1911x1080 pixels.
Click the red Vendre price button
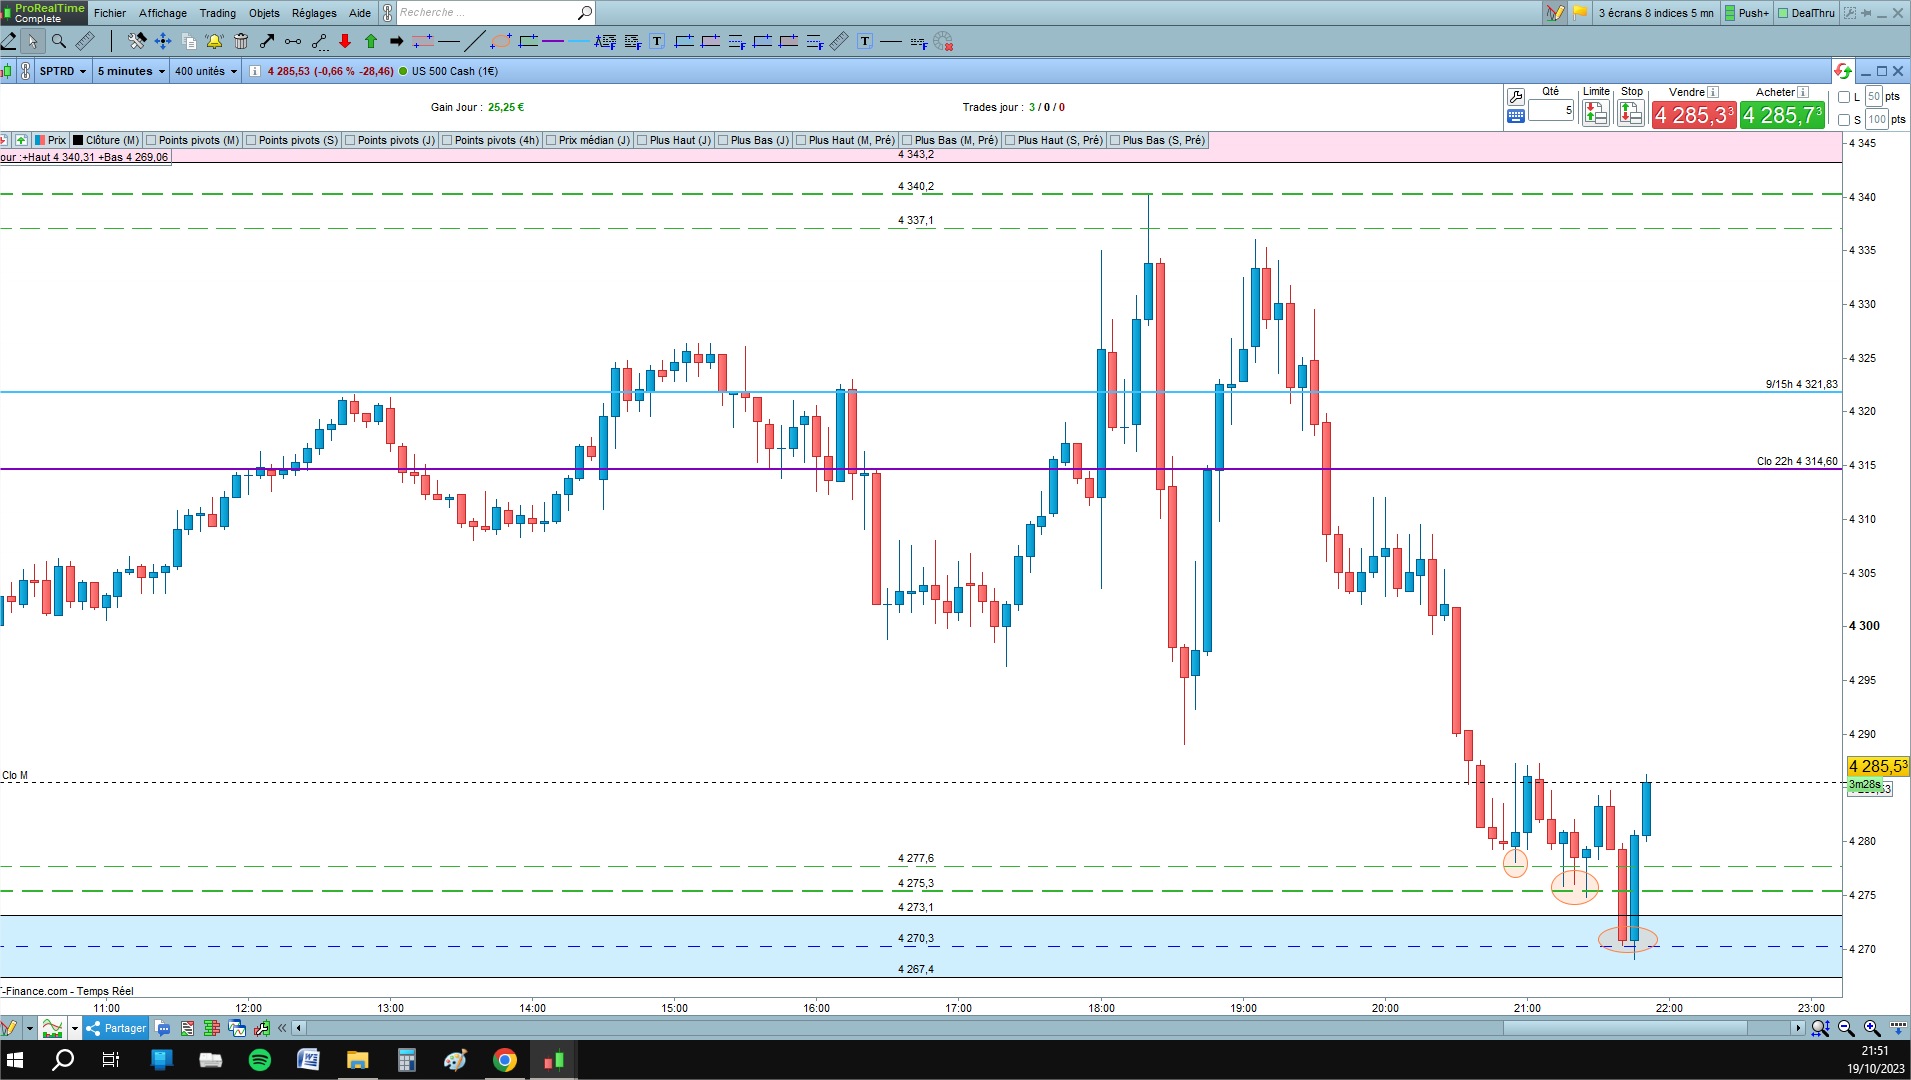pyautogui.click(x=1693, y=115)
